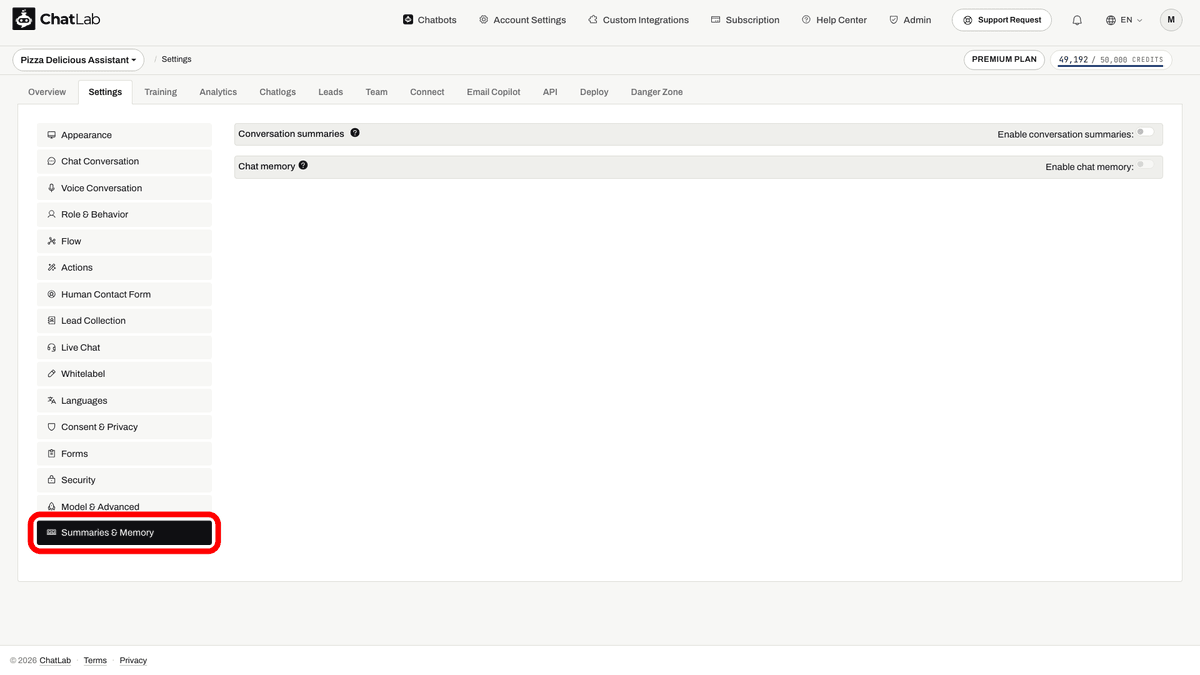Go to the Deploy tab

pos(594,92)
